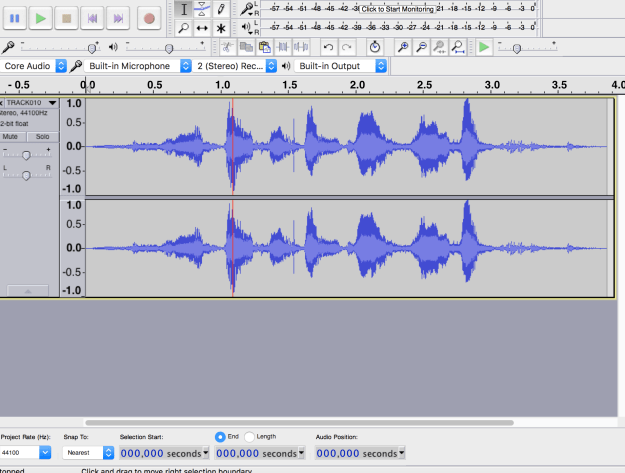Click the Stop button

66,18
